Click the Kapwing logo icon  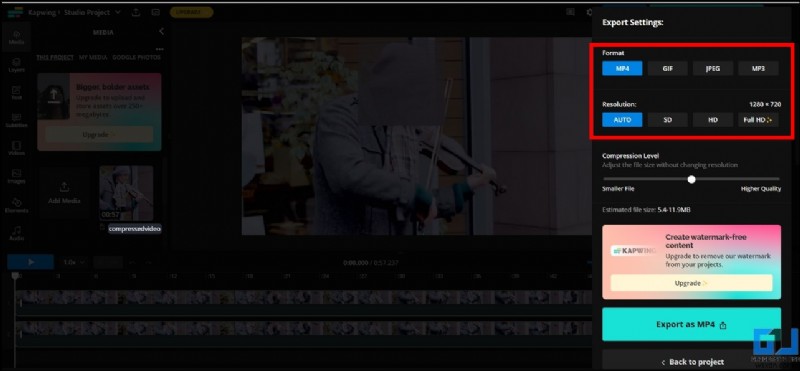pos(15,12)
